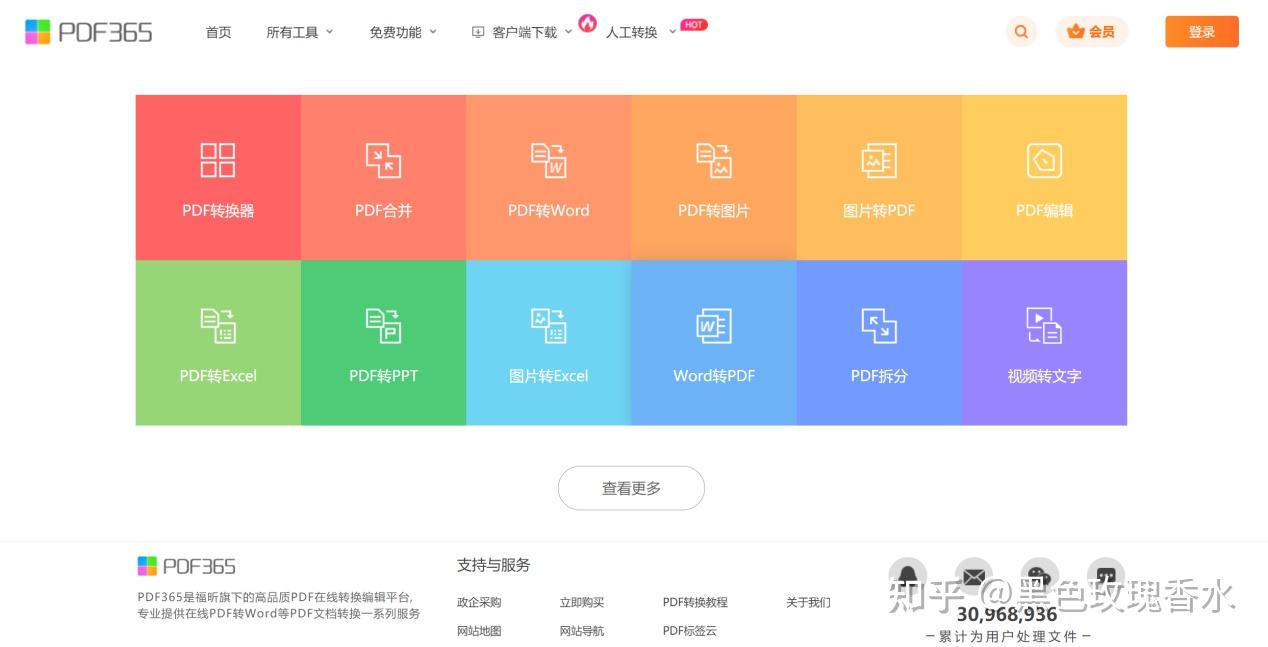Select the PDF拆分 split icon
This screenshot has height=647, width=1268.
[x=879, y=325]
